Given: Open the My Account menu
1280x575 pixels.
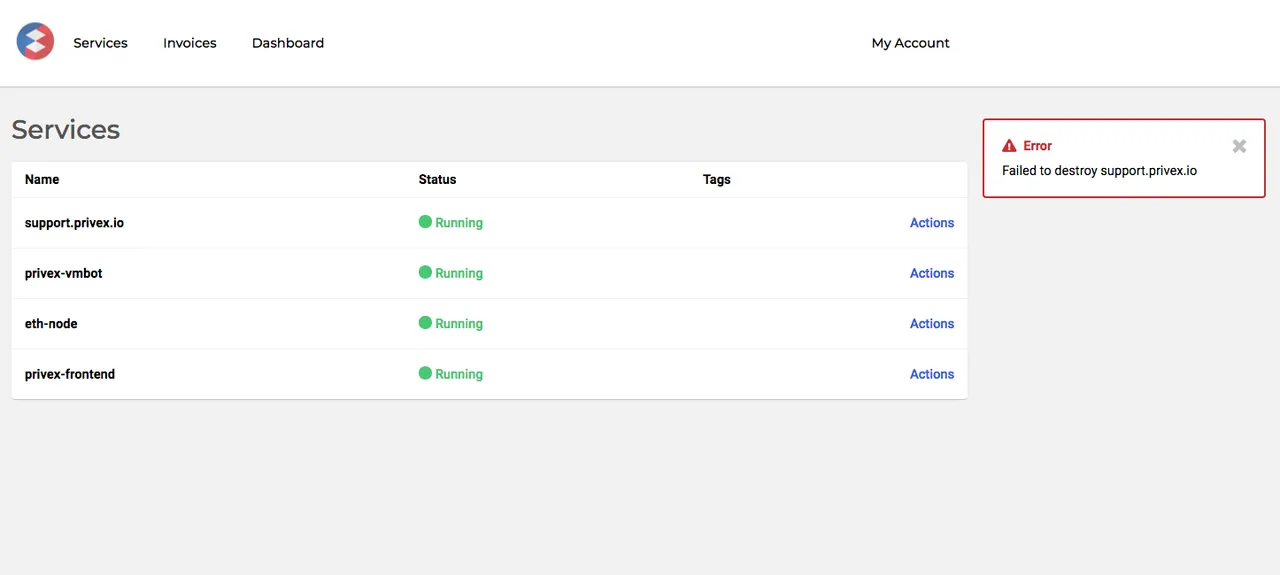Looking at the screenshot, I should pos(911,43).
